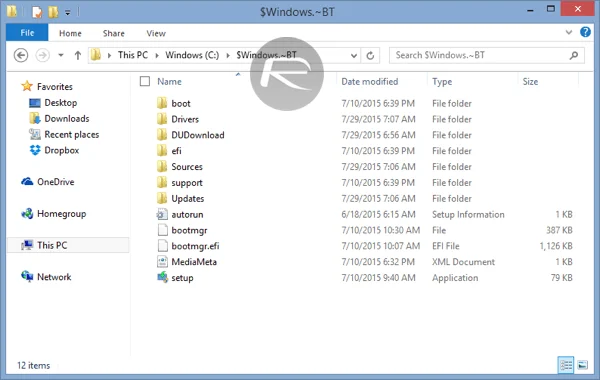Image resolution: width=600 pixels, height=380 pixels.
Task: Open Recent places in navigation pane
Action: (72, 135)
